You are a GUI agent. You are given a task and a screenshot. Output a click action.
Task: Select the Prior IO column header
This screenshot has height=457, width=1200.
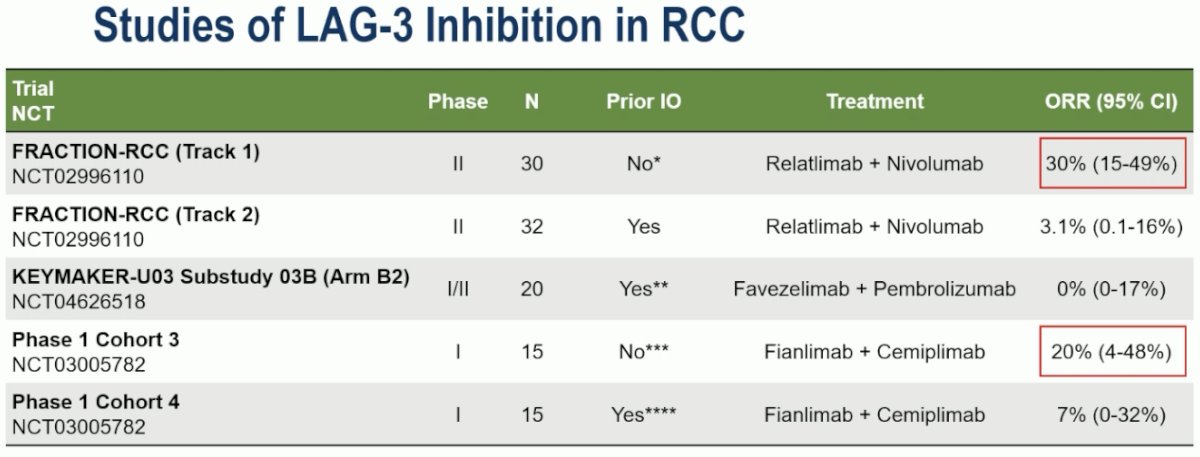[x=643, y=101]
